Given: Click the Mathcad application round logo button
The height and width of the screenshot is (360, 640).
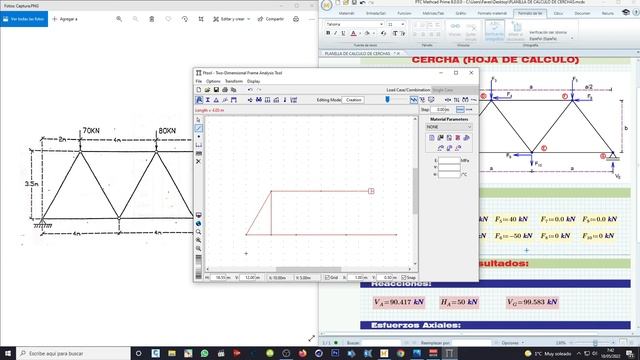Looking at the screenshot, I should tap(327, 5).
